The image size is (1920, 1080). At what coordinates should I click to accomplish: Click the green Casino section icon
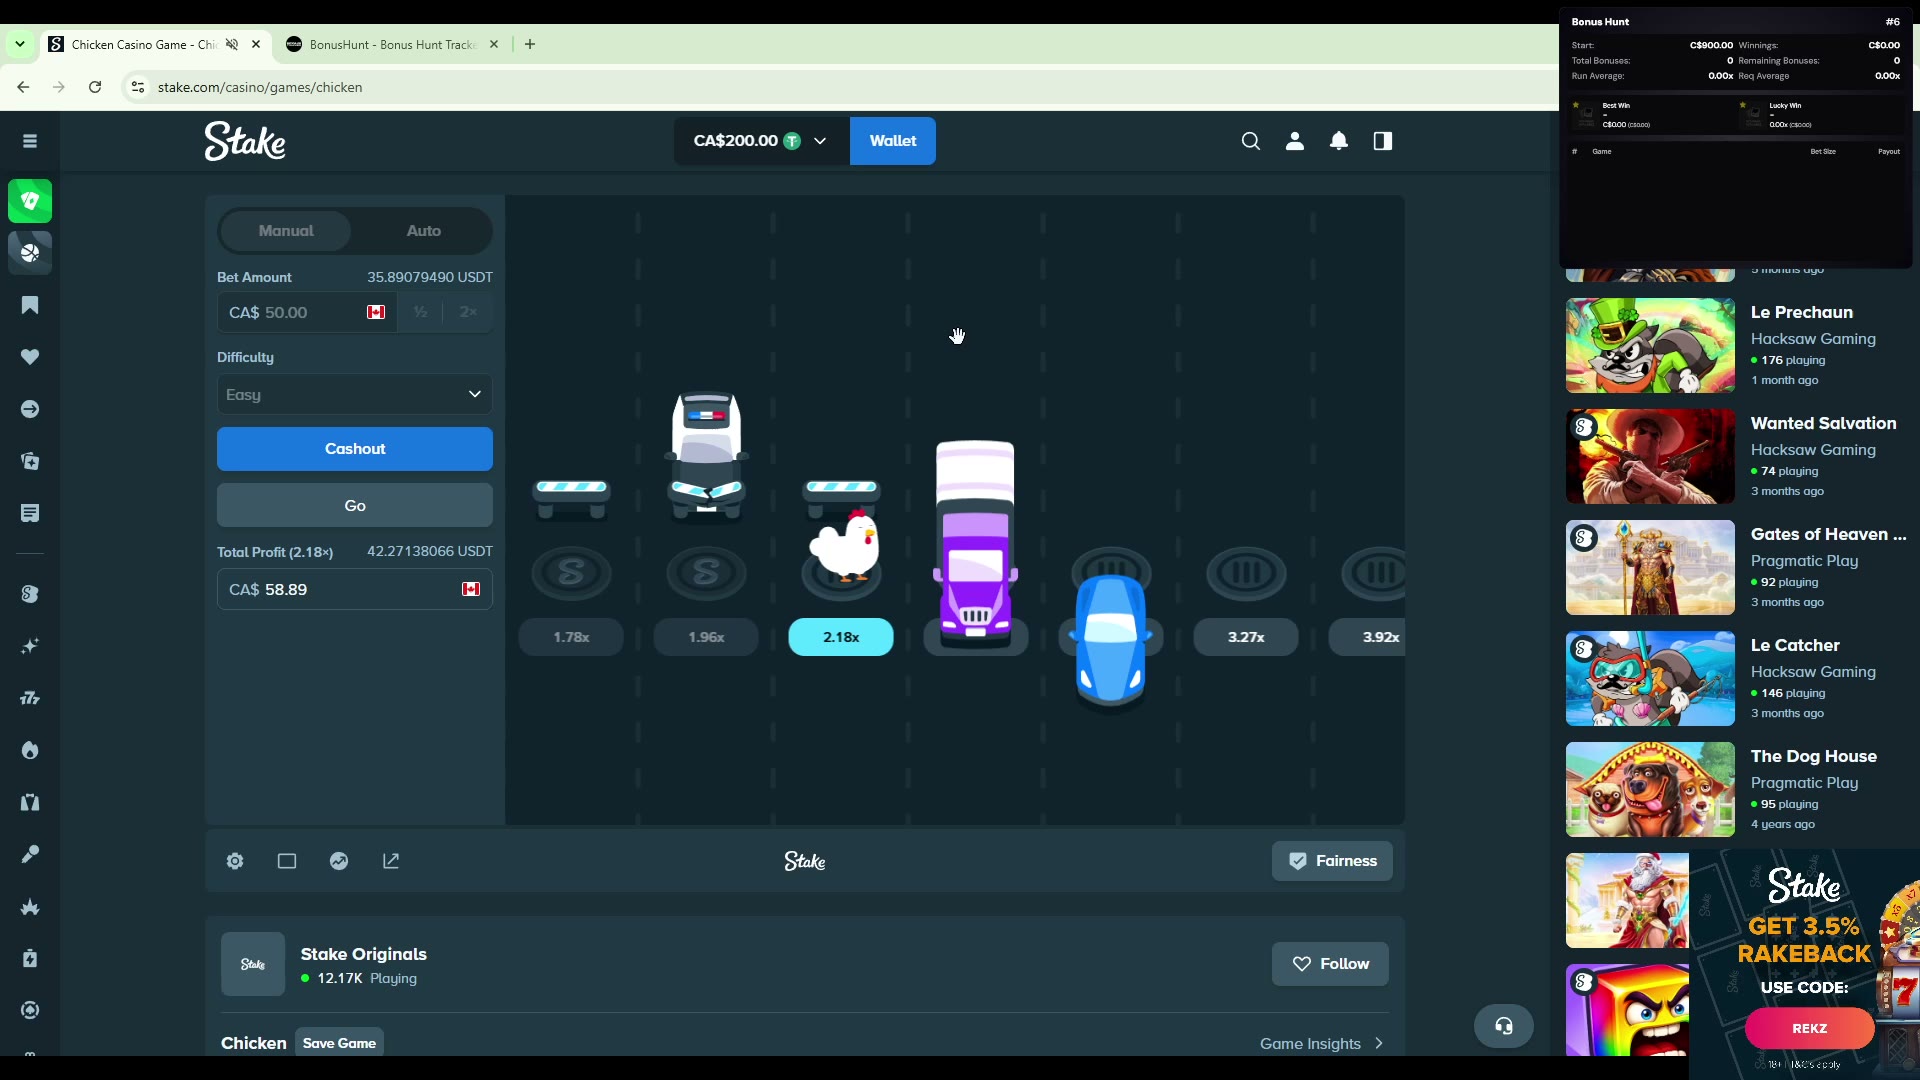tap(30, 201)
